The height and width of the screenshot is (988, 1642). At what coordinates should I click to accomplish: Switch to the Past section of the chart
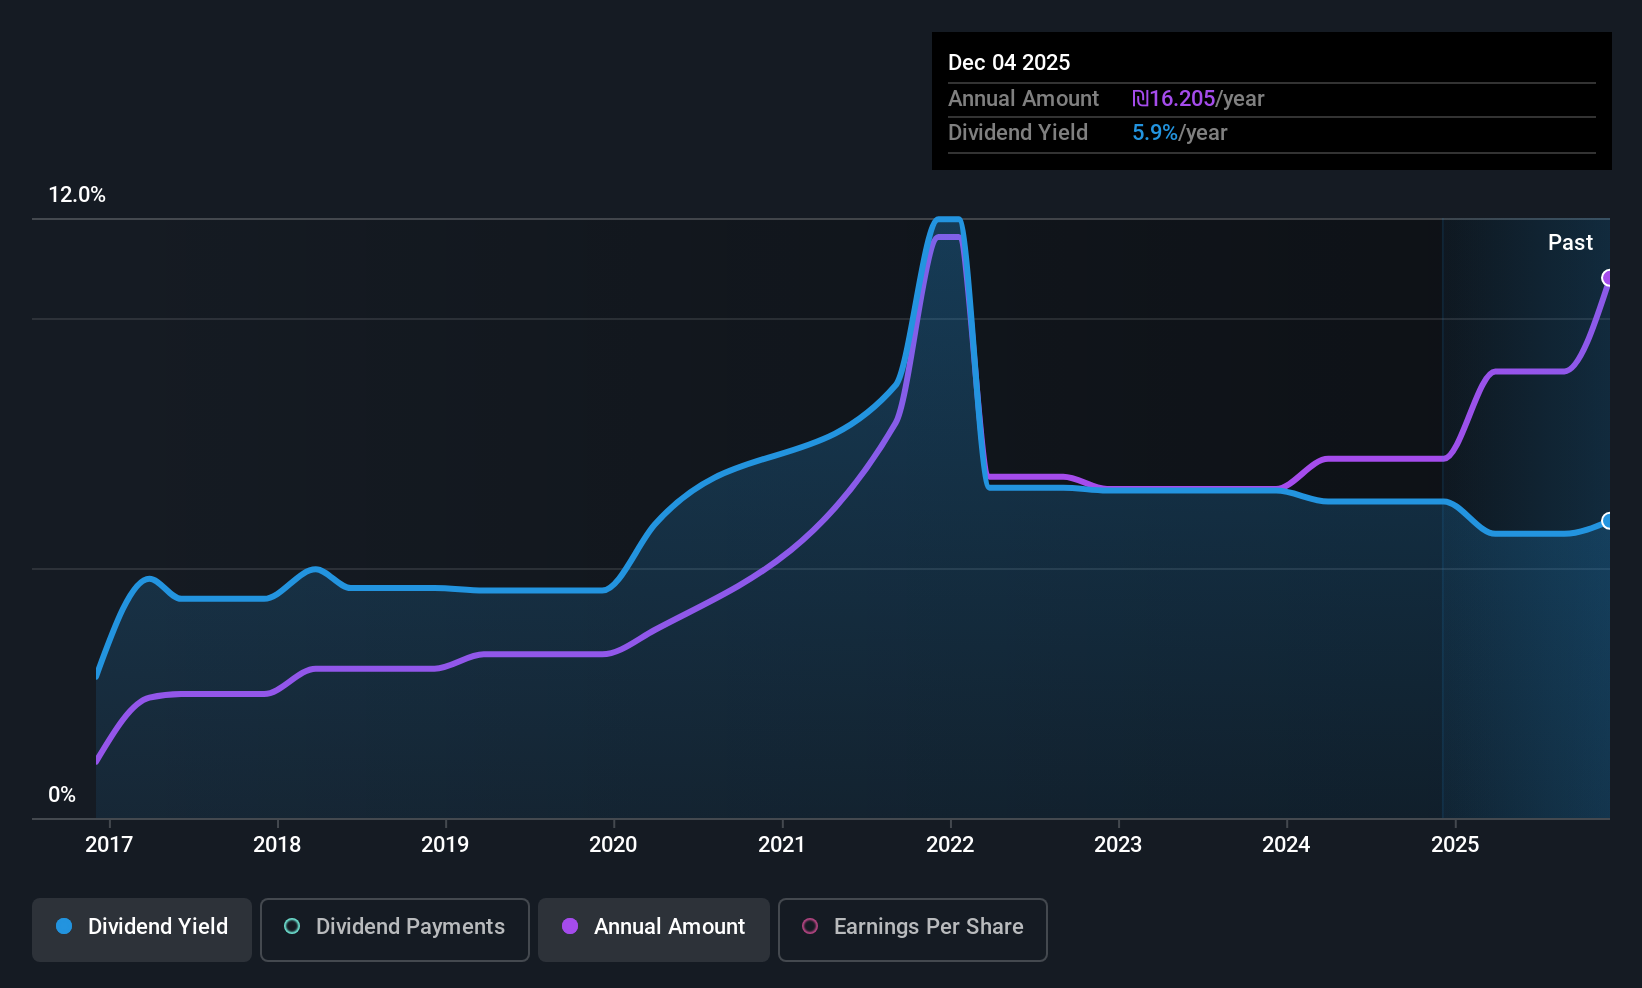coord(1570,242)
